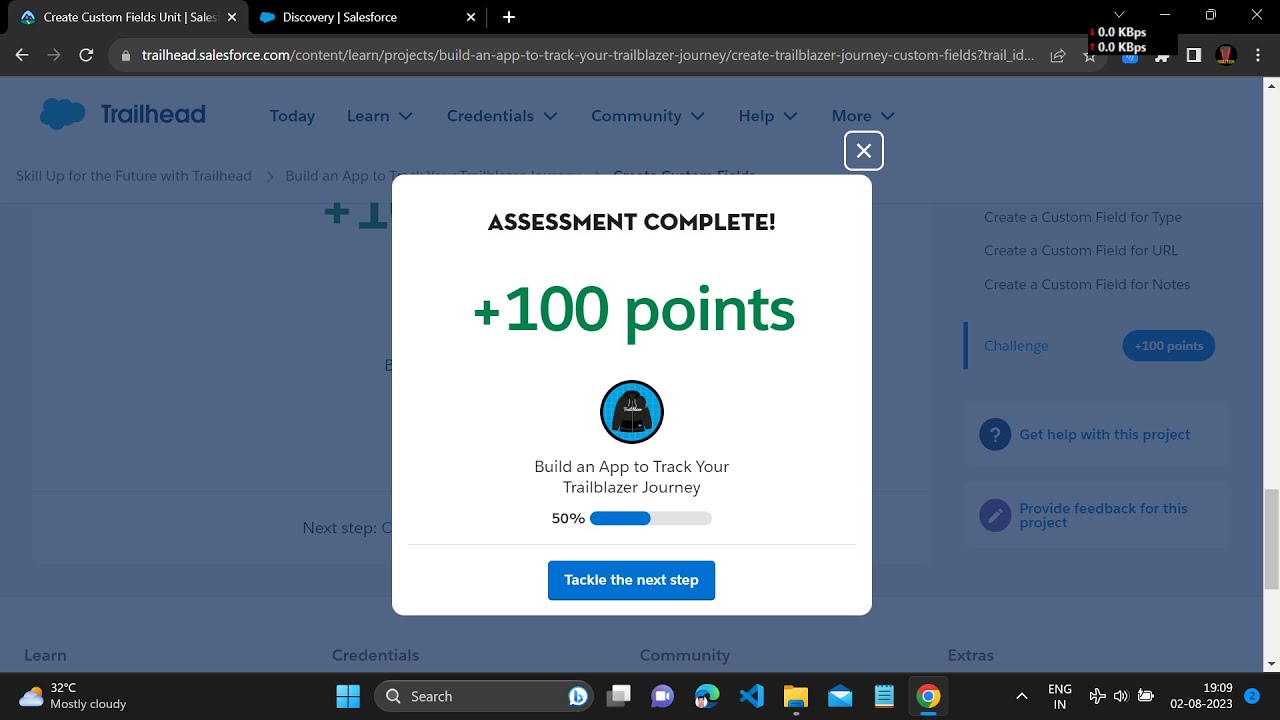Expand the Credentials dropdown
1280x720 pixels.
pos(502,116)
